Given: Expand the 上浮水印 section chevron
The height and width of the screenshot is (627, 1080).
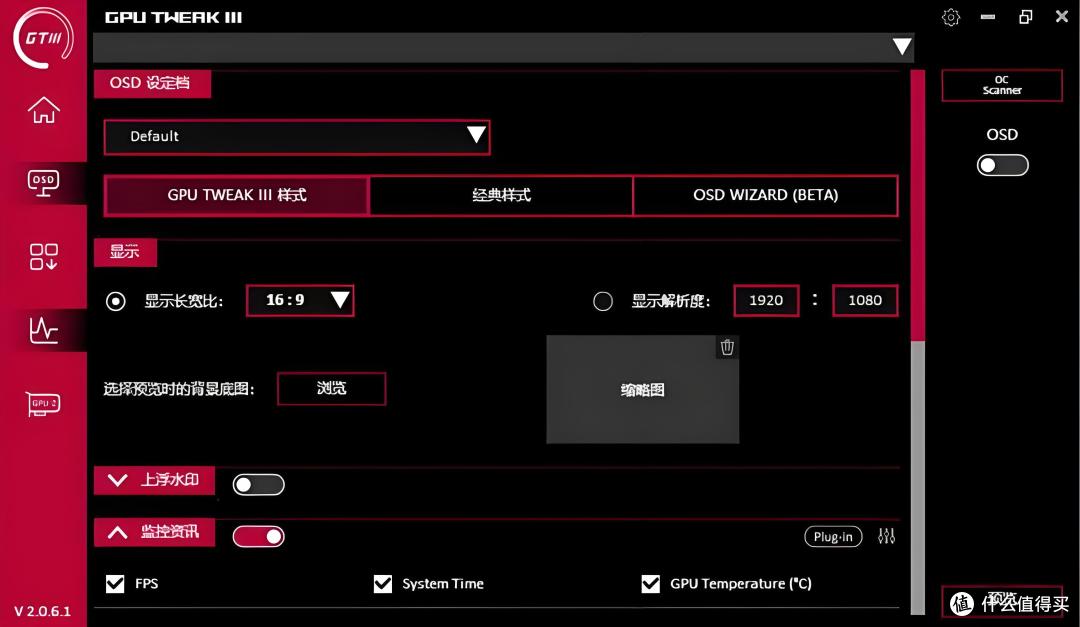Looking at the screenshot, I should click(118, 480).
